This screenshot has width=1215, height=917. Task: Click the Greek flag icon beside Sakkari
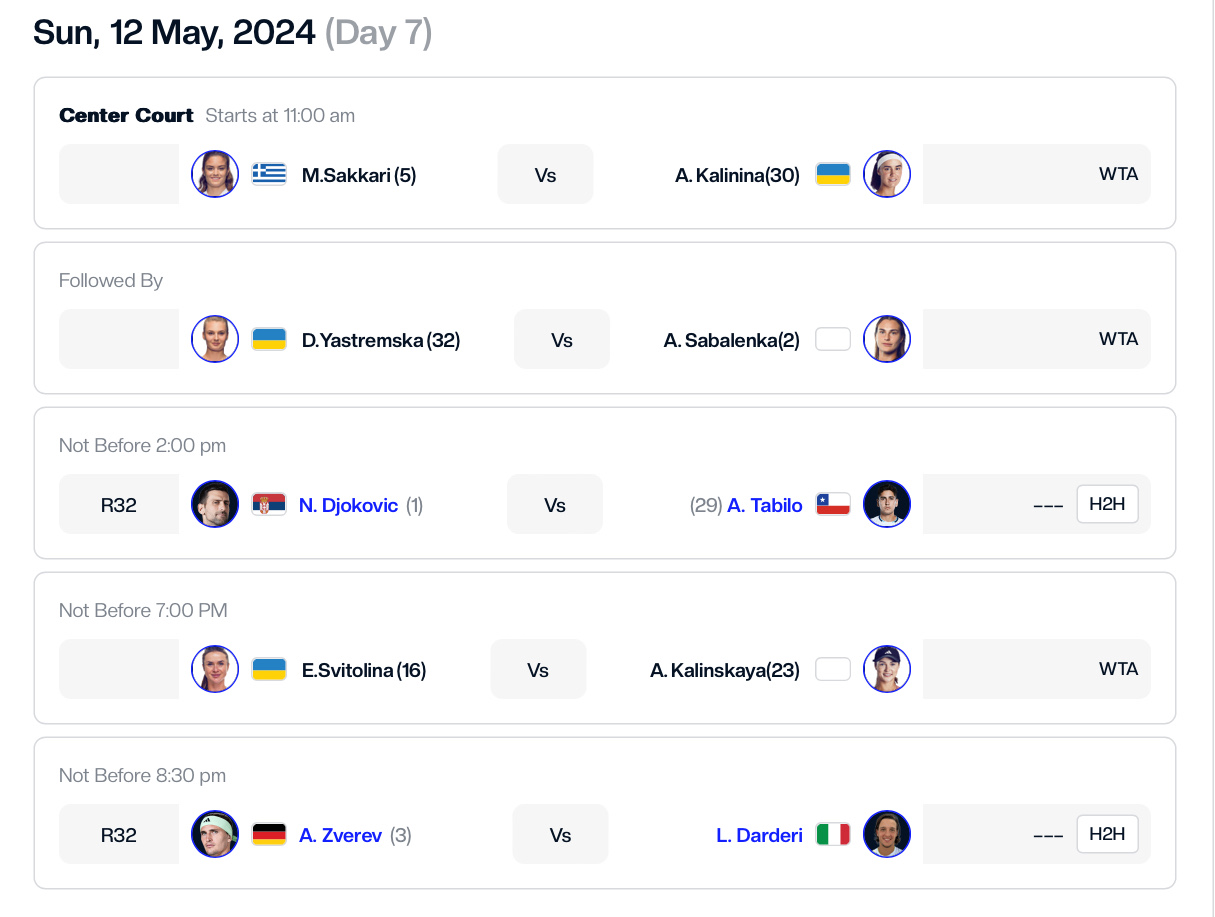(x=269, y=174)
